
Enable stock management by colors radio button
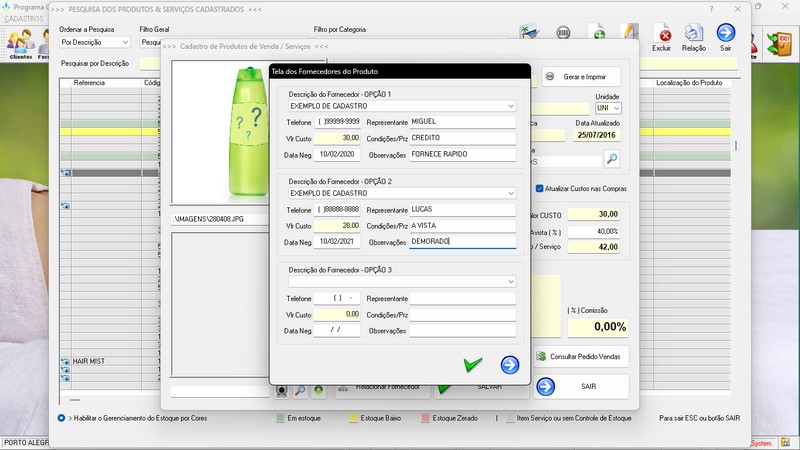click(x=62, y=417)
